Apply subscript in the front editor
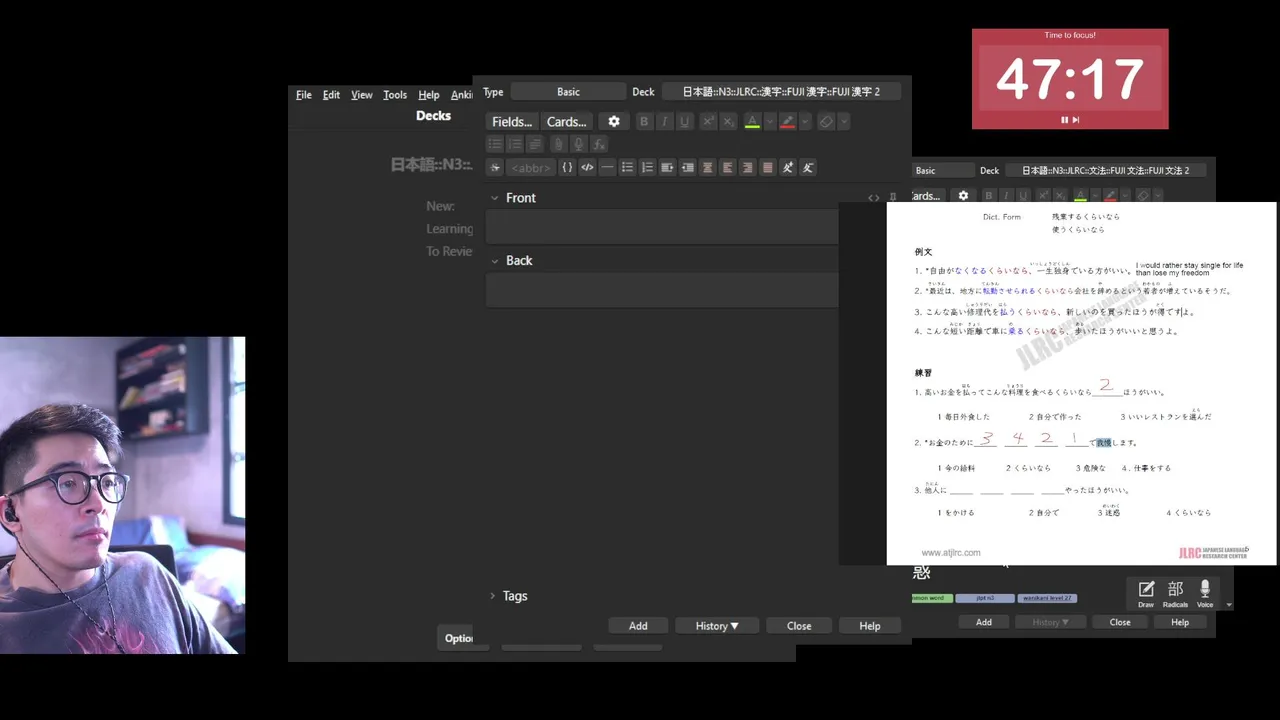The height and width of the screenshot is (720, 1280). click(728, 121)
